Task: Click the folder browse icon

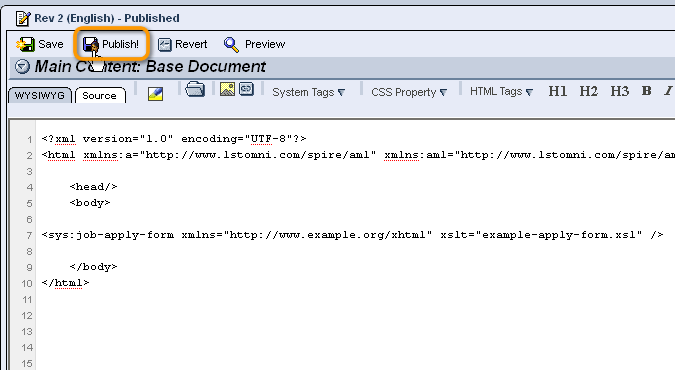Action: coord(195,89)
